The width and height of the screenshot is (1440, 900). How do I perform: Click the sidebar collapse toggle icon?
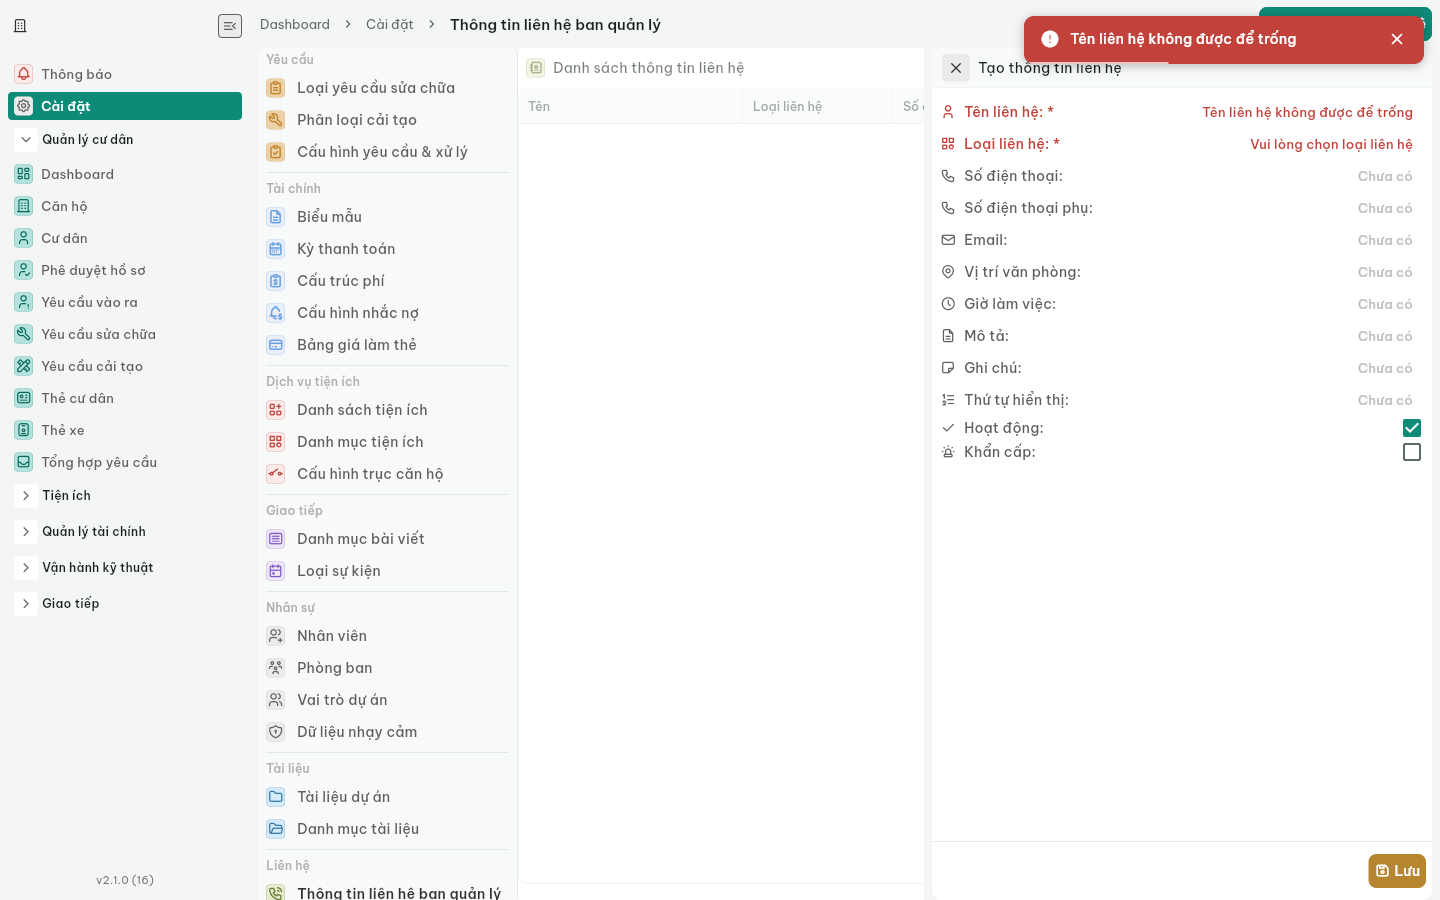tap(230, 26)
